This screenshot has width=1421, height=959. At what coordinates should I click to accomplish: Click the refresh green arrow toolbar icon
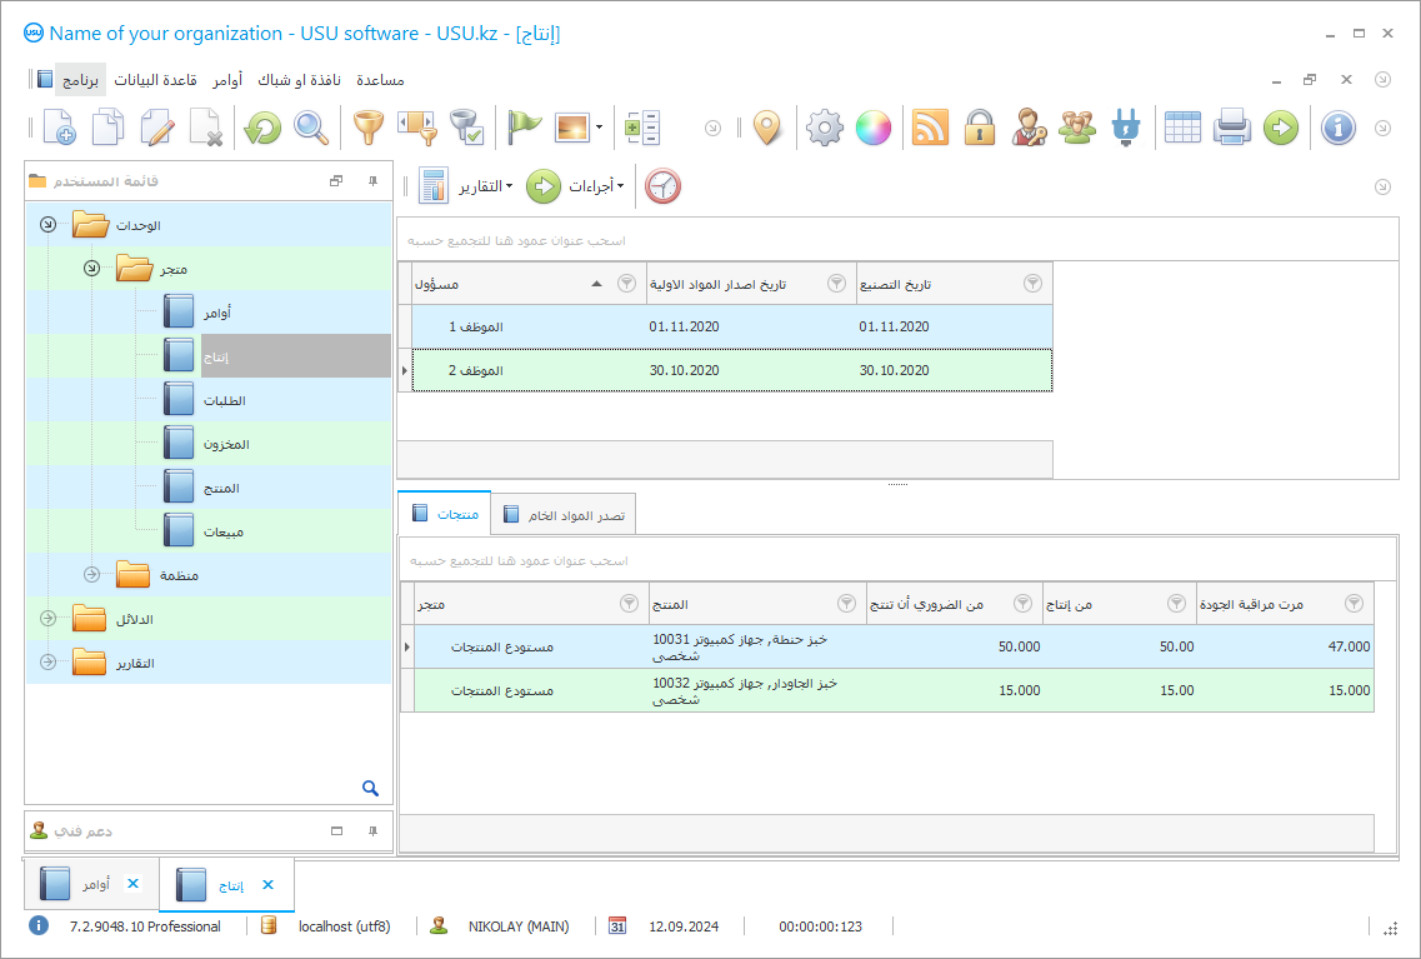tap(263, 128)
